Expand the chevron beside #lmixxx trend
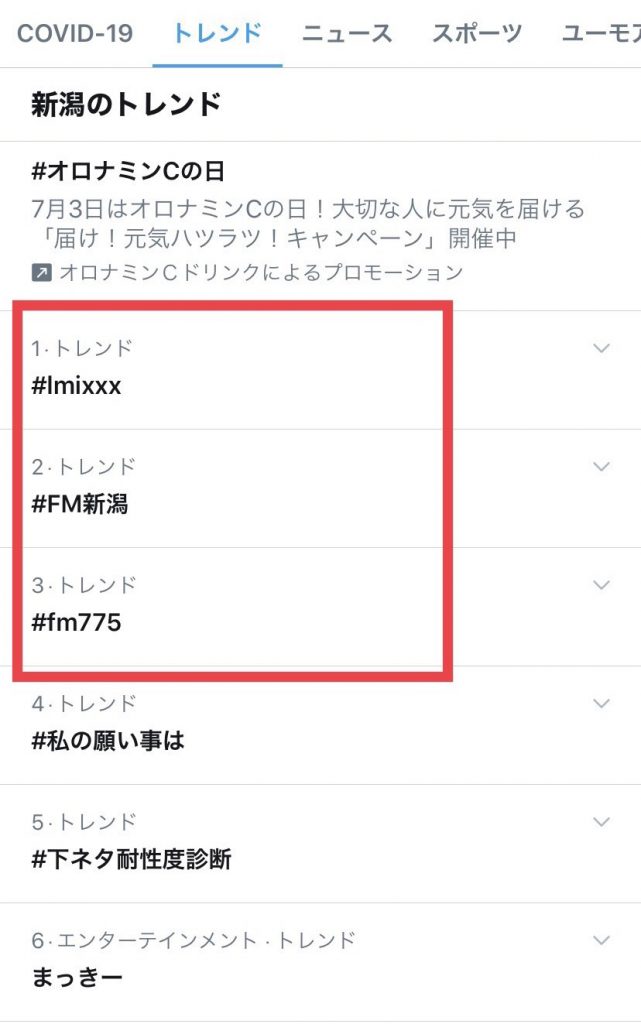The image size is (641, 1024). pos(601,348)
